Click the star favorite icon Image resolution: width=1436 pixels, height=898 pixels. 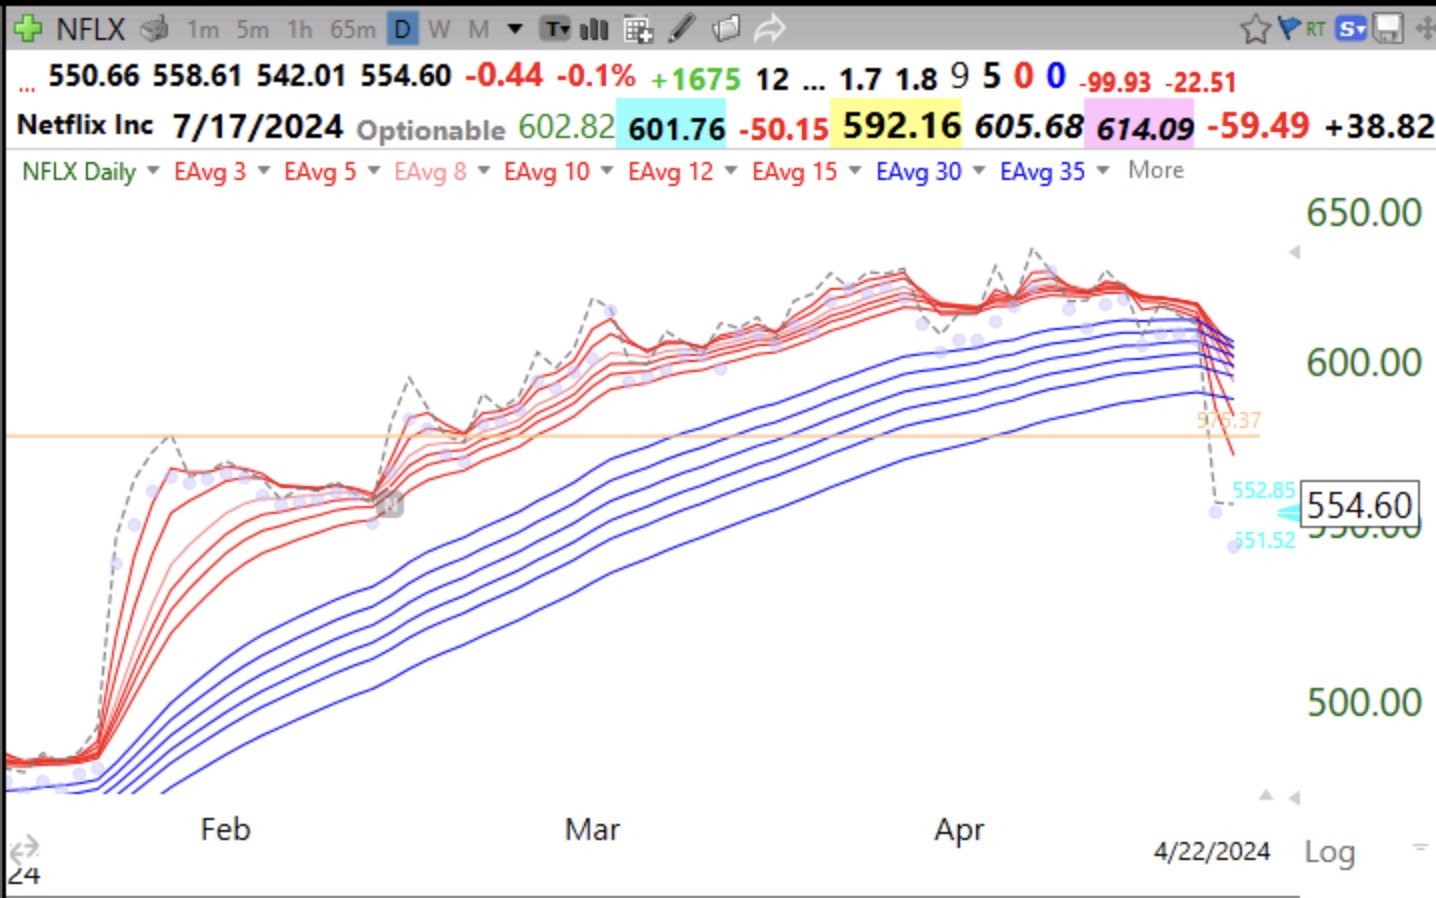pos(1255,29)
